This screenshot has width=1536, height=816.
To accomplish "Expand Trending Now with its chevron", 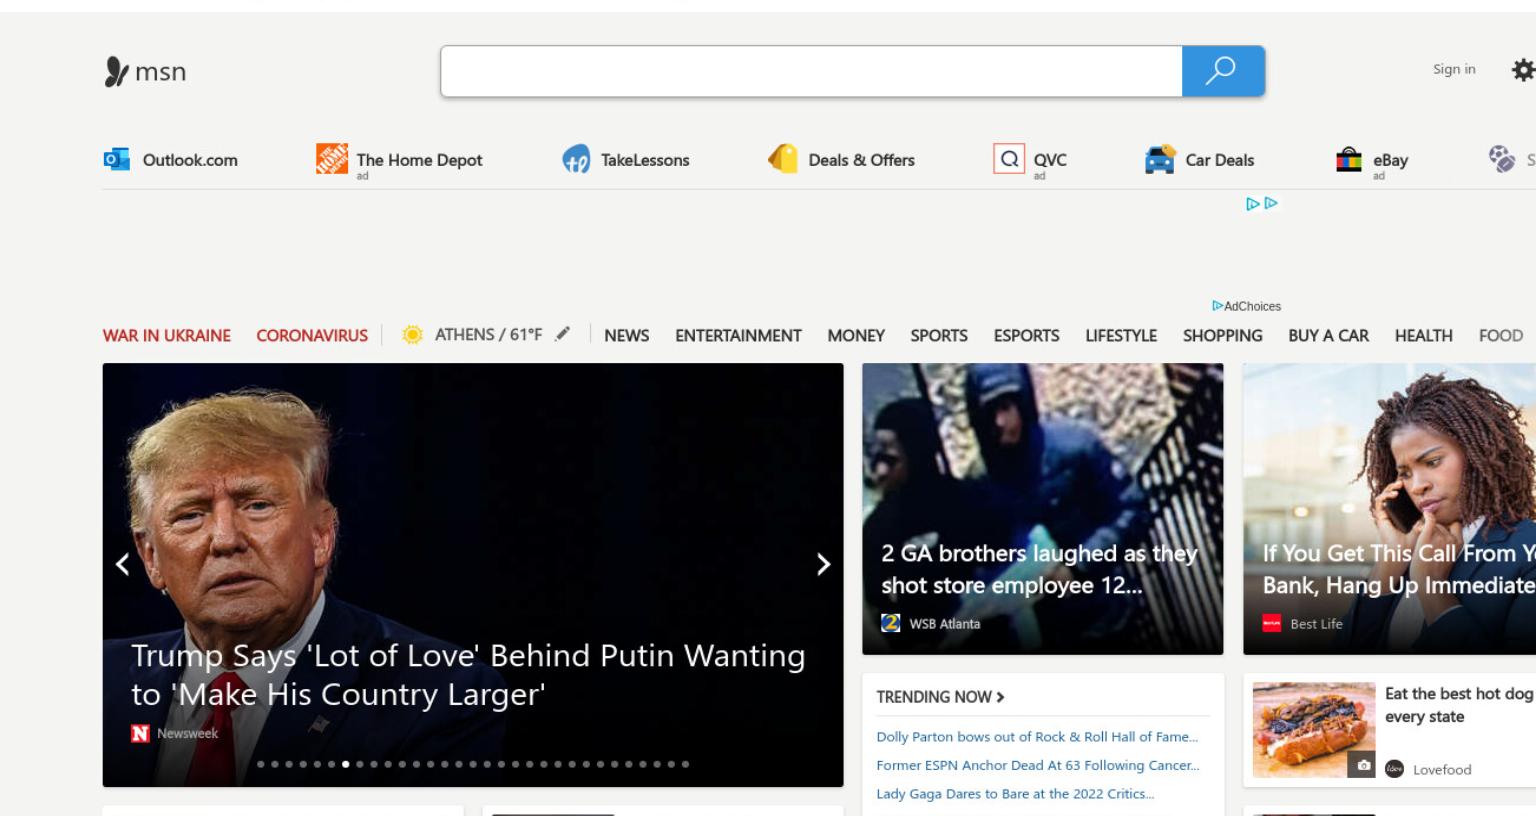I will (x=1000, y=697).
